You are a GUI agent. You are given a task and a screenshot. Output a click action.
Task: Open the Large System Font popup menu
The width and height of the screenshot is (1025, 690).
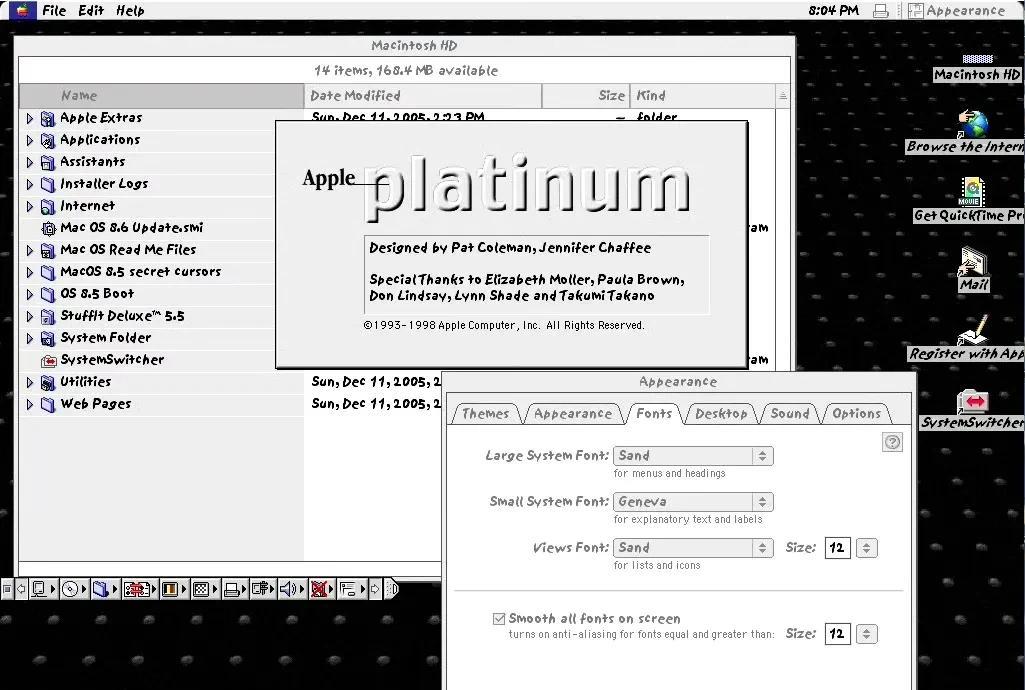[x=693, y=455]
